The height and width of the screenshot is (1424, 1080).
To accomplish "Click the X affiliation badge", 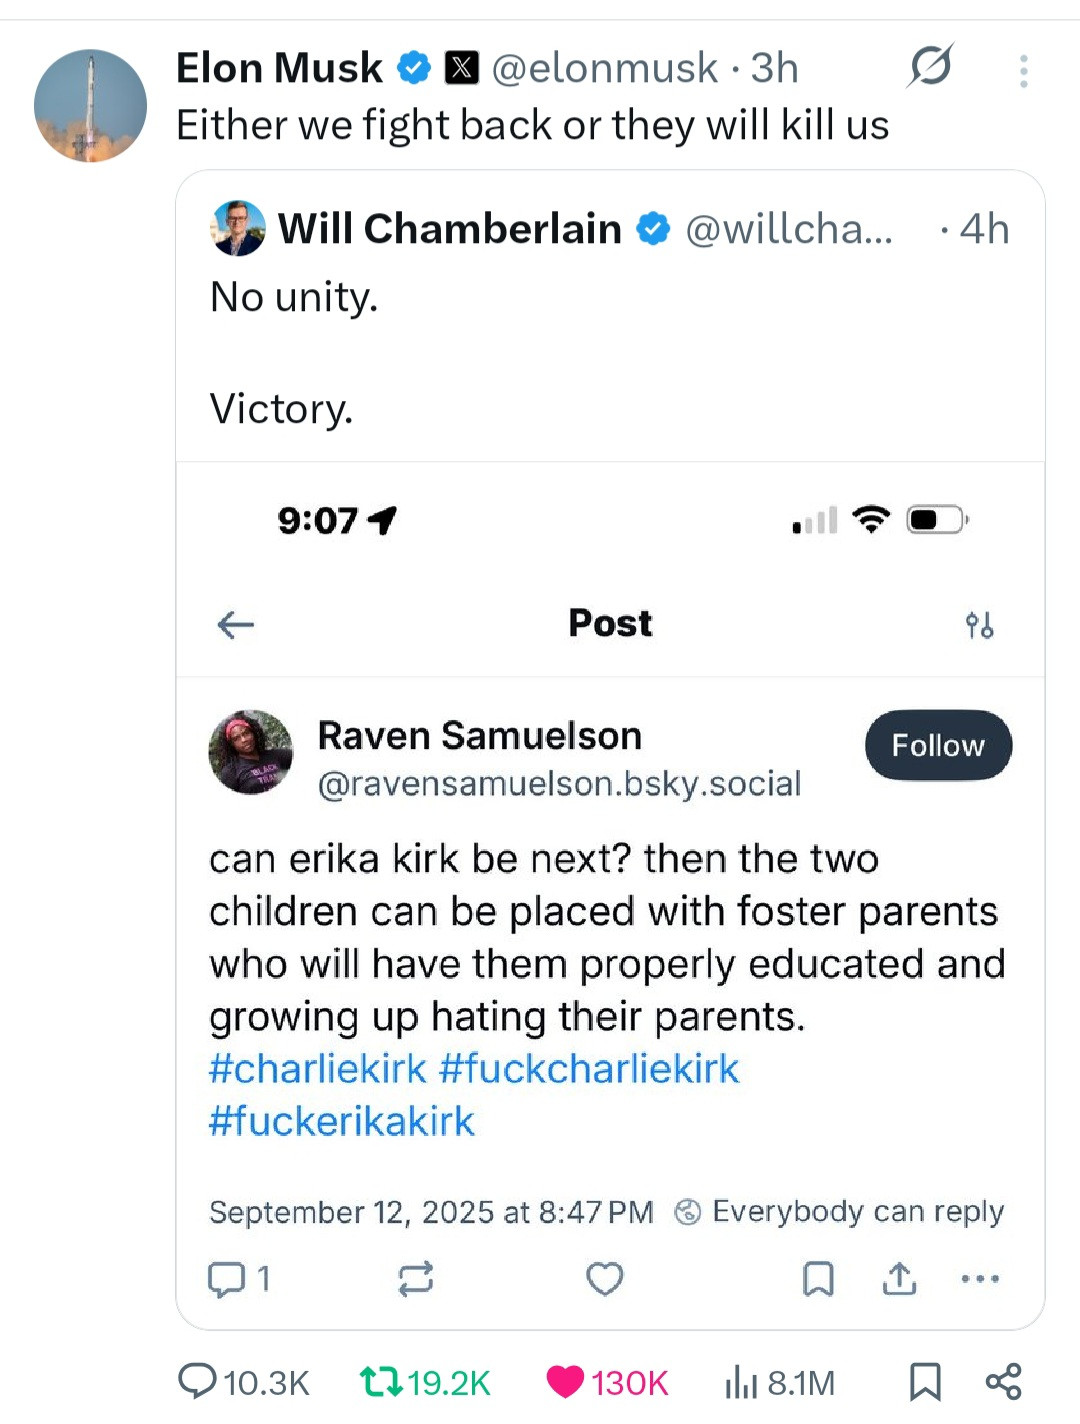I will [x=461, y=68].
